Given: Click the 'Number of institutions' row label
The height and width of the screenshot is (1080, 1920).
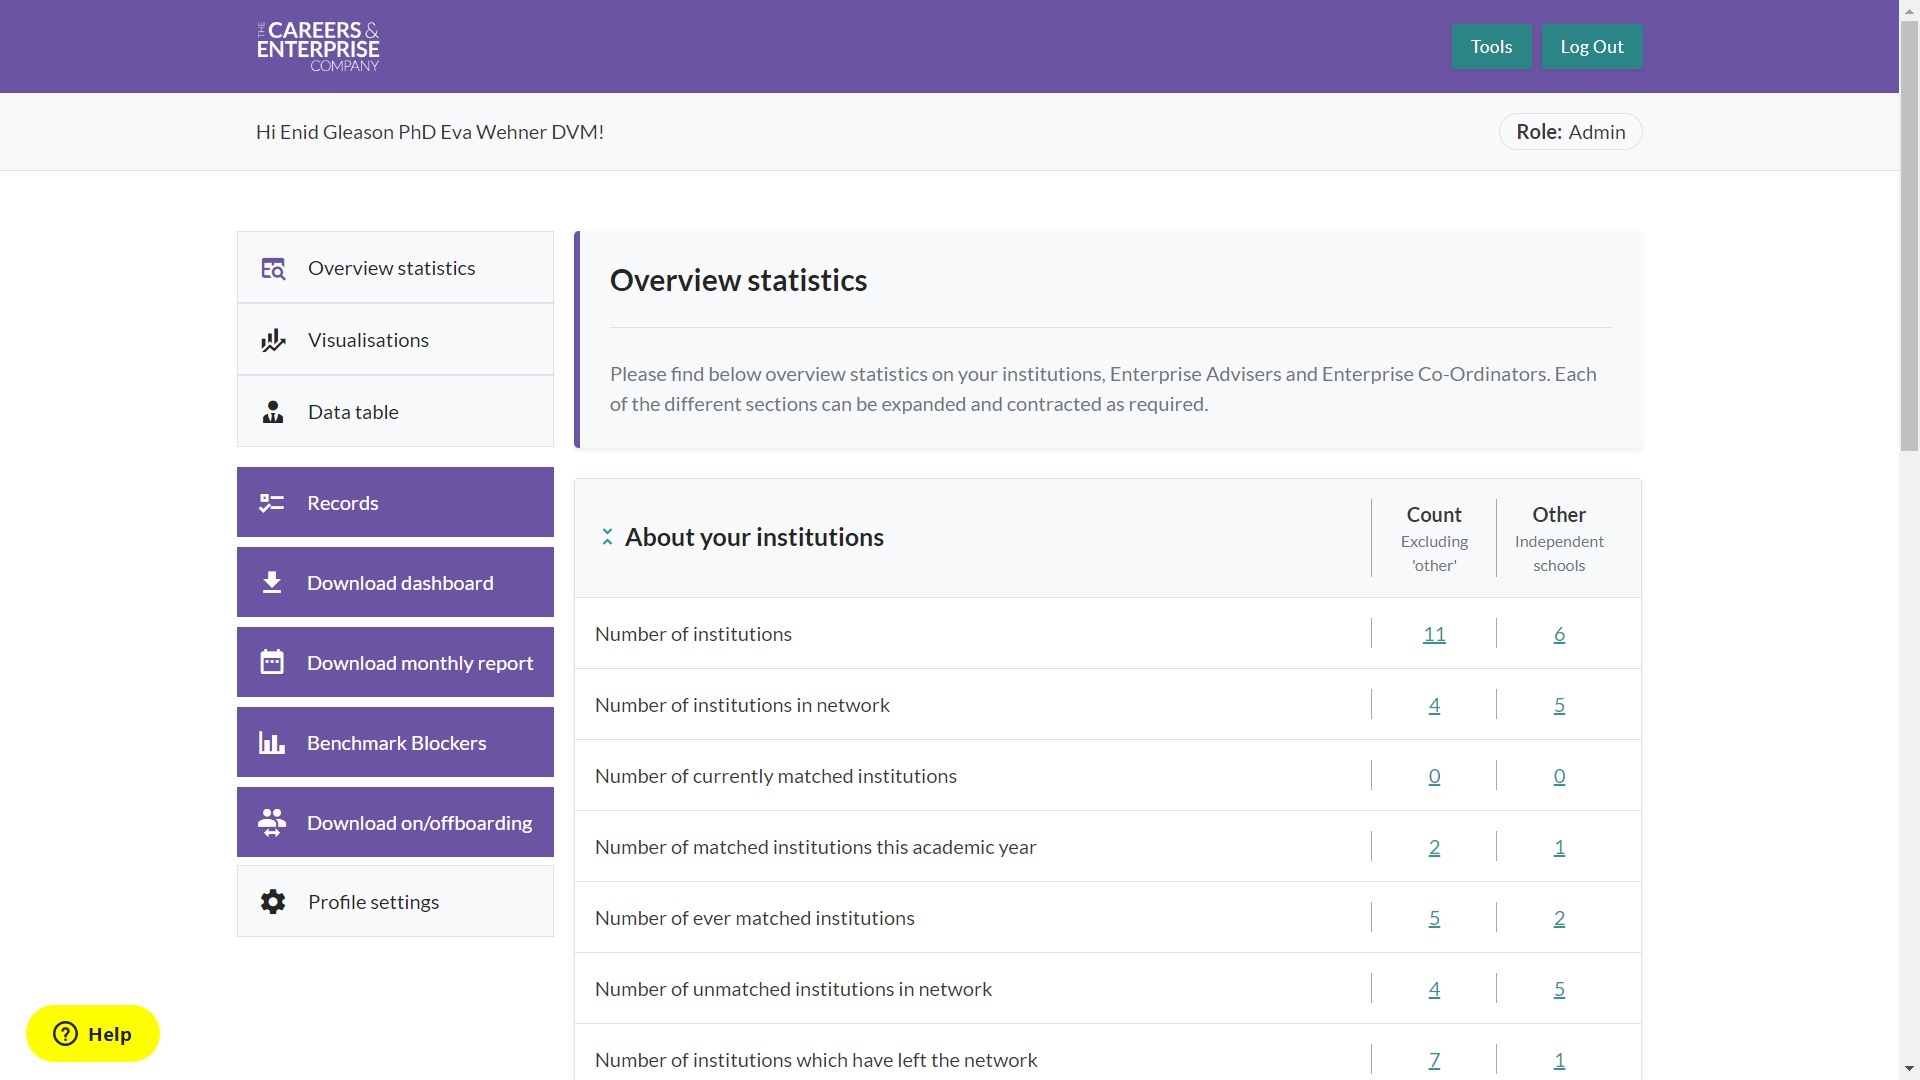Looking at the screenshot, I should click(x=693, y=634).
